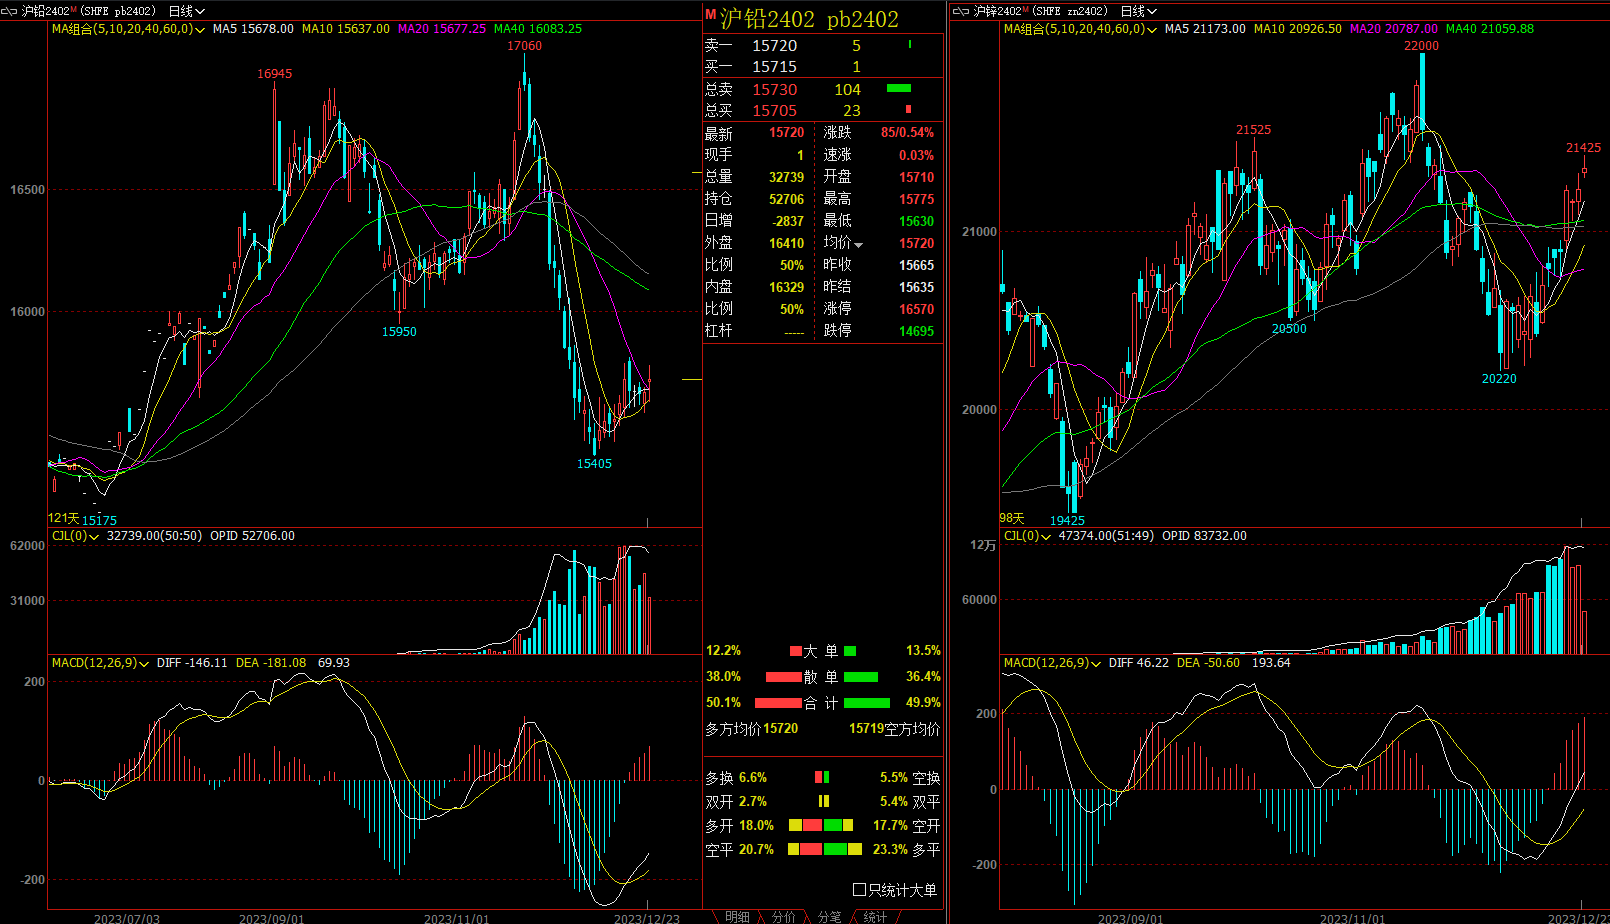The height and width of the screenshot is (924, 1610).
Task: Click the 空平 colored ratio bar
Action: (824, 849)
